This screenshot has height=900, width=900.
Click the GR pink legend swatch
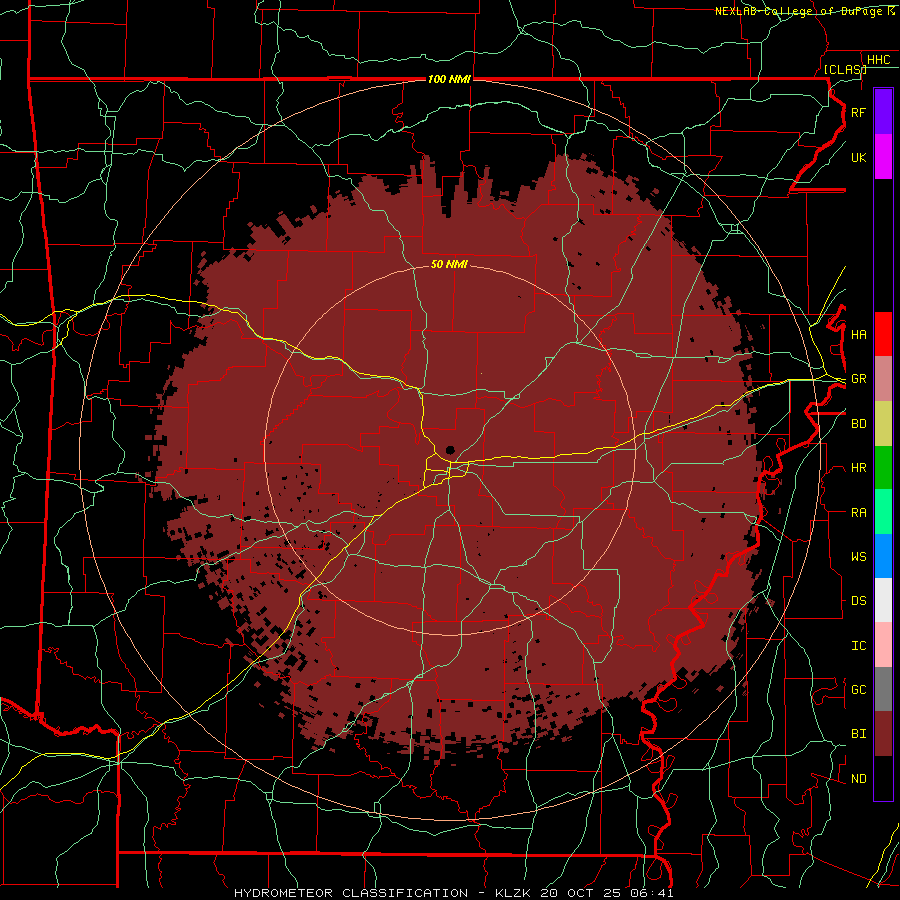883,379
